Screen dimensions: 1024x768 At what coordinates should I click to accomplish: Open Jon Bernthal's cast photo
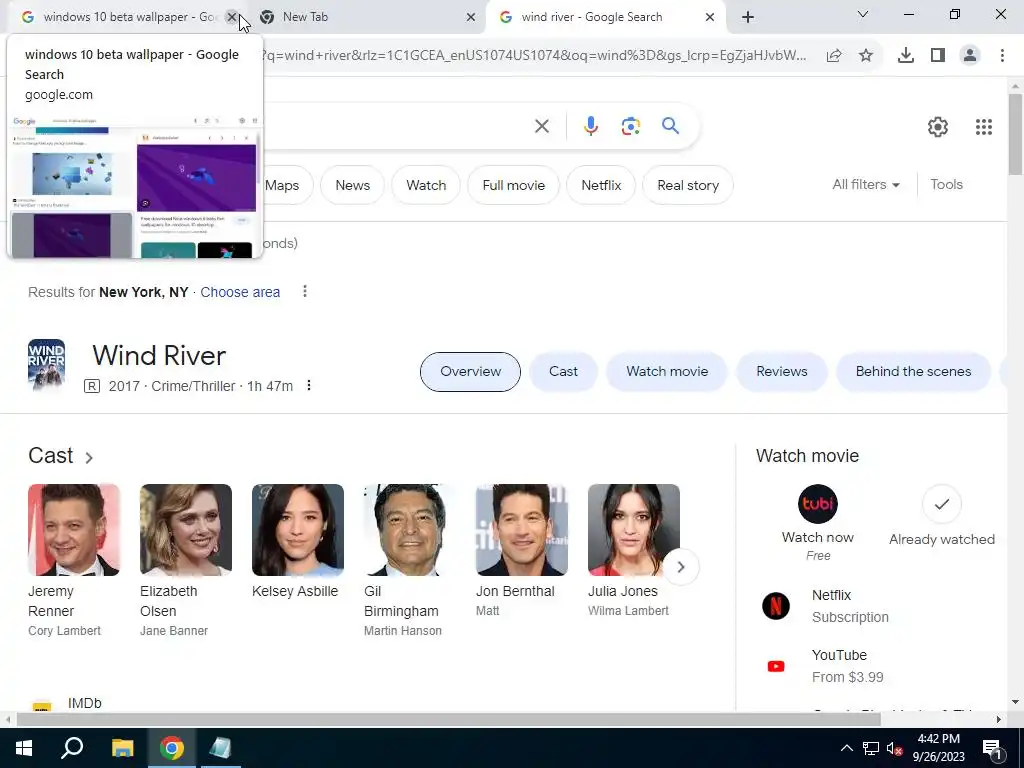point(522,530)
